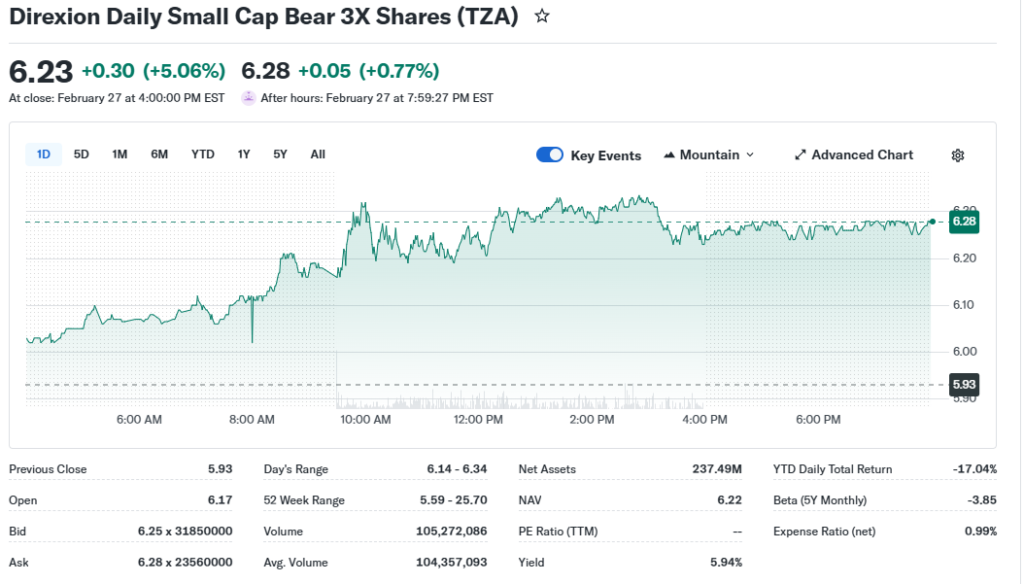This screenshot has width=1024, height=584.
Task: Show the All time range
Action: tap(318, 154)
